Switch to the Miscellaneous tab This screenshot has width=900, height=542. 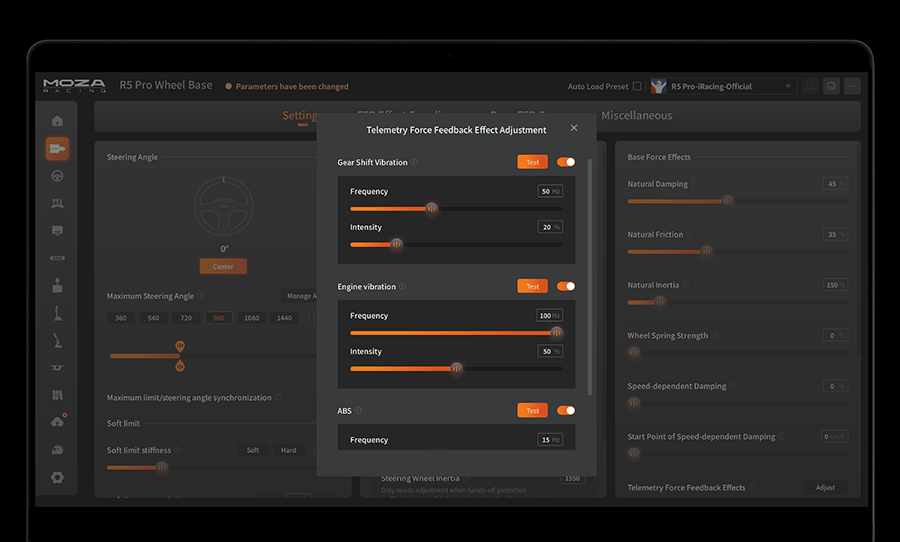637,115
